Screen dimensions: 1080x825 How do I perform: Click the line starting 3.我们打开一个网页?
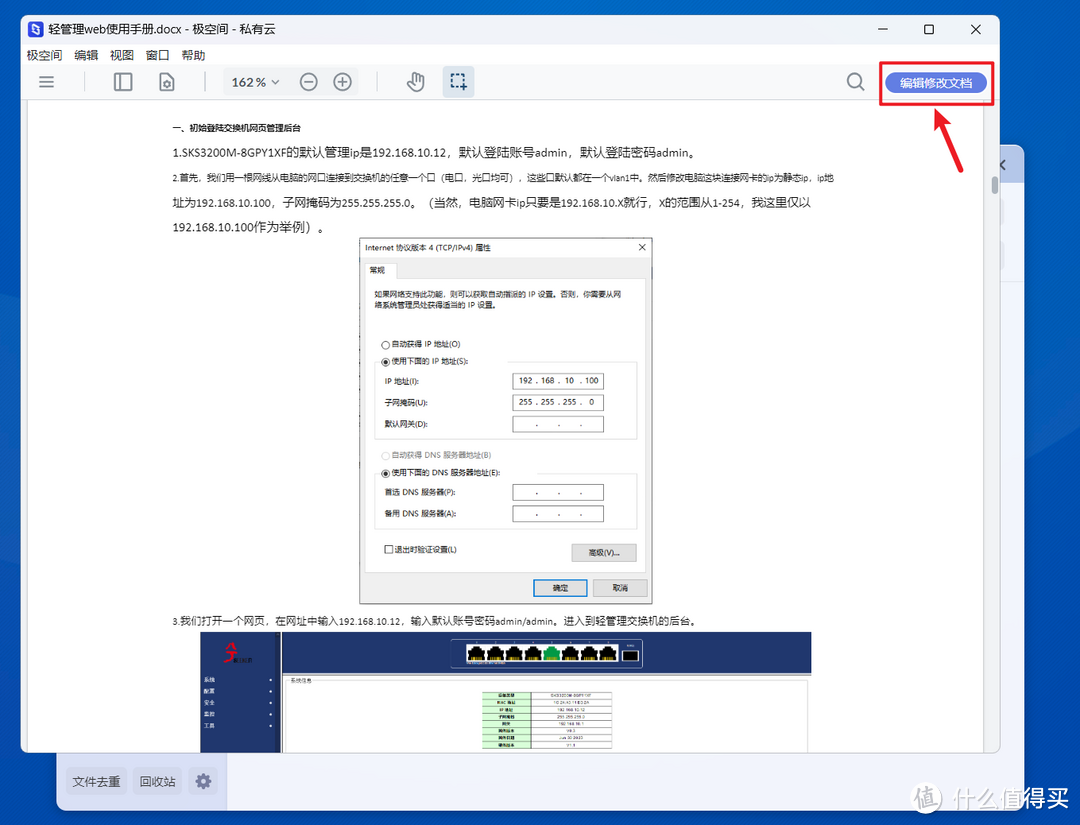tap(435, 621)
